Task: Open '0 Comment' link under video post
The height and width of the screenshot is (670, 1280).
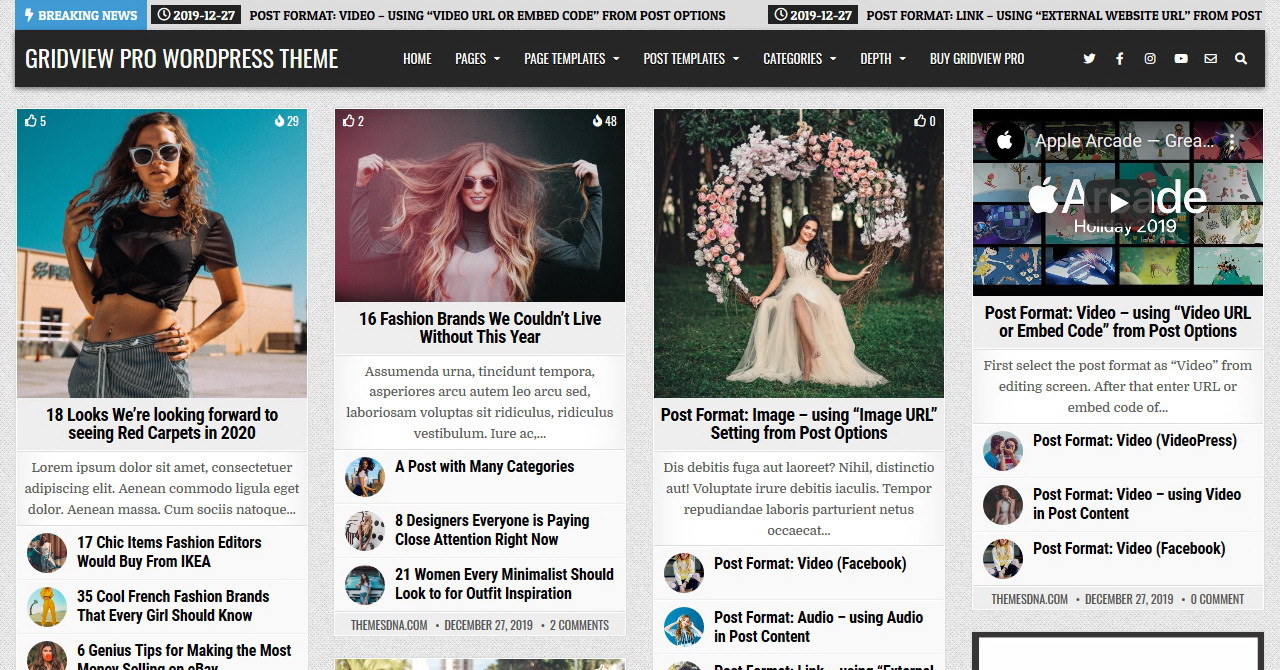Action: (x=1217, y=599)
